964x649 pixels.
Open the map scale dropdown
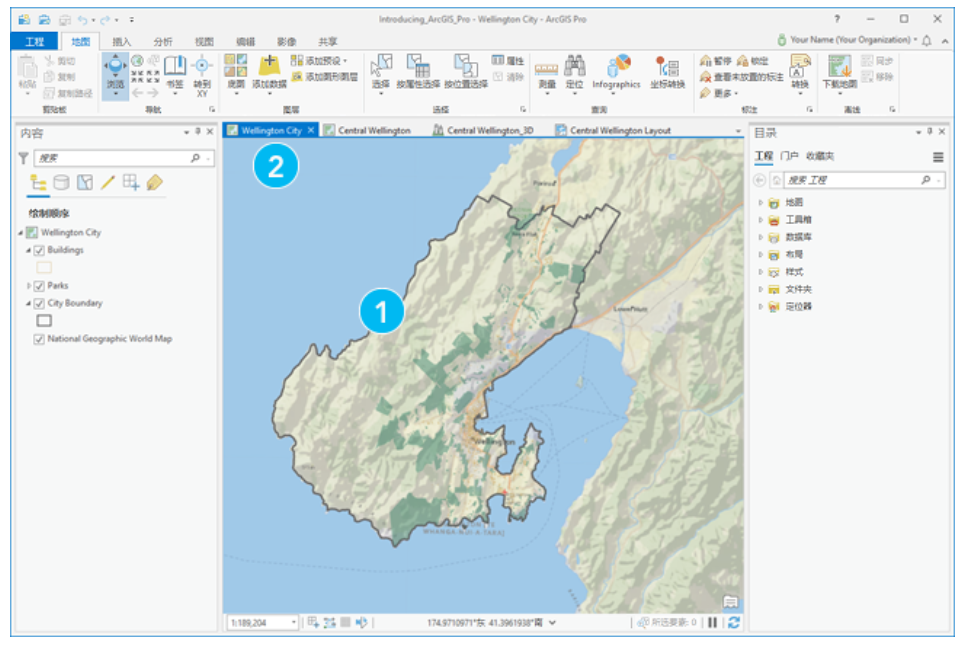tap(294, 623)
